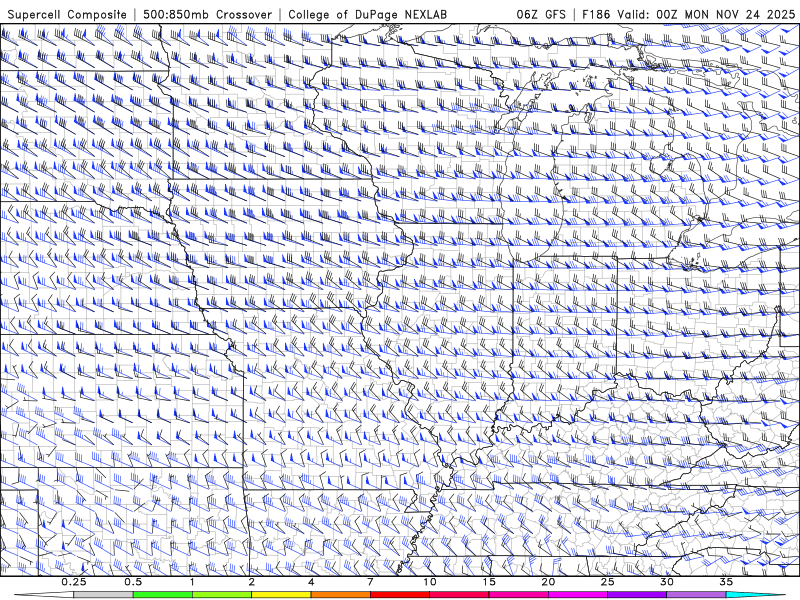Viewport: 800px width, 600px height.
Task: Click the '7' legend value label
Action: point(370,582)
